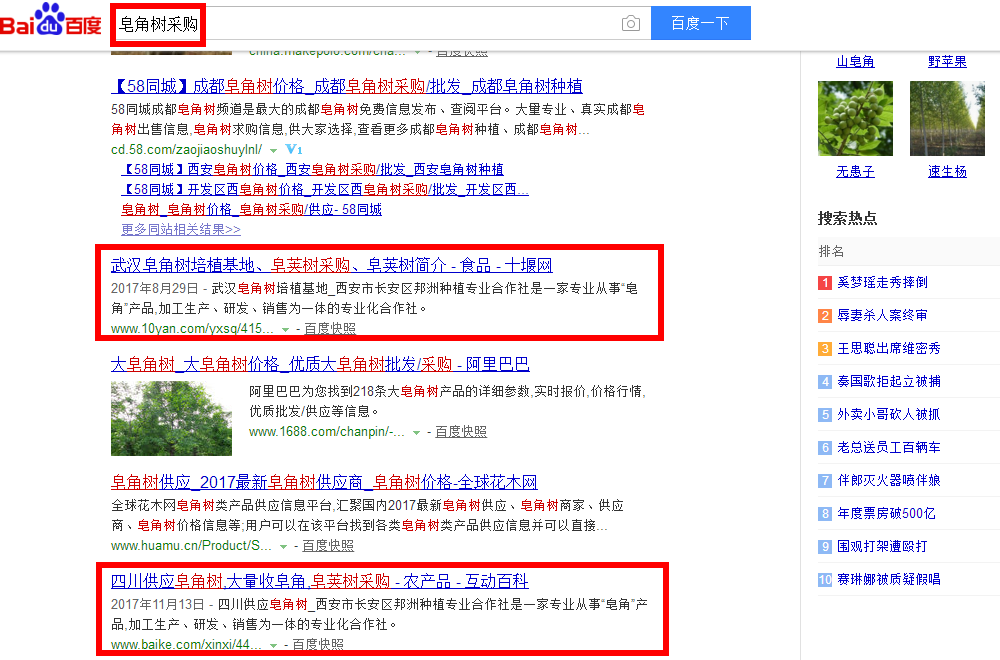This screenshot has height=660, width=1000.
Task: Expand the arrow next to www.1688.com URL
Action: 416,433
